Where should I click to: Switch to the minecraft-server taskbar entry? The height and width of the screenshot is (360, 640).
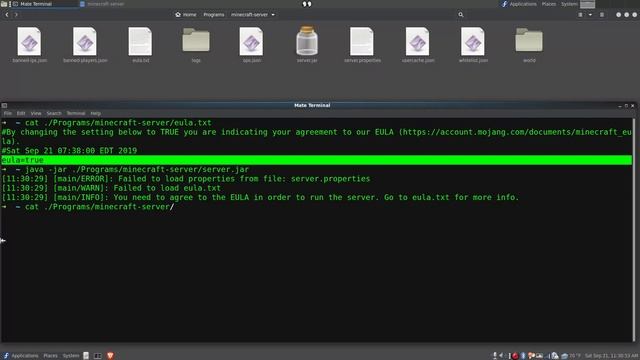point(102,4)
